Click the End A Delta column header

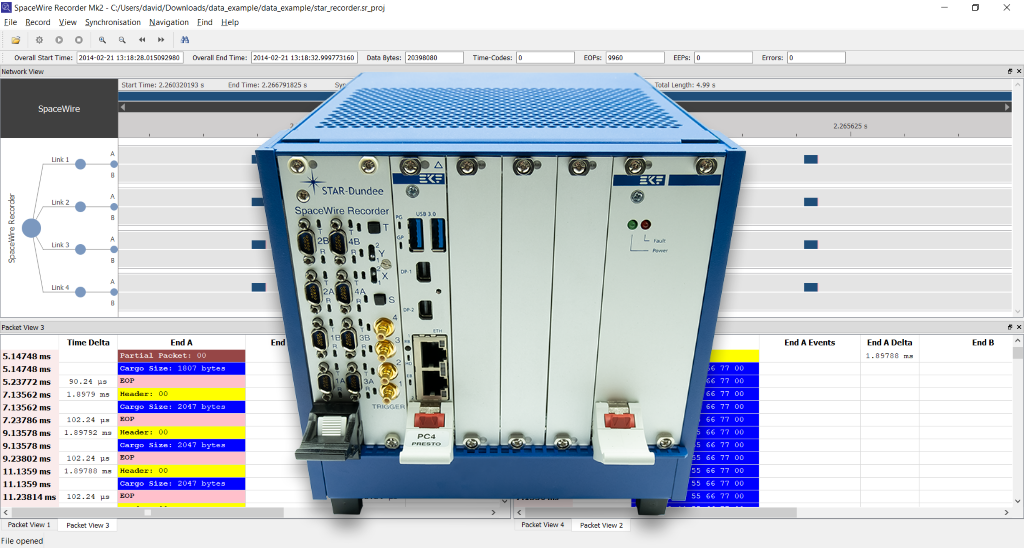889,342
